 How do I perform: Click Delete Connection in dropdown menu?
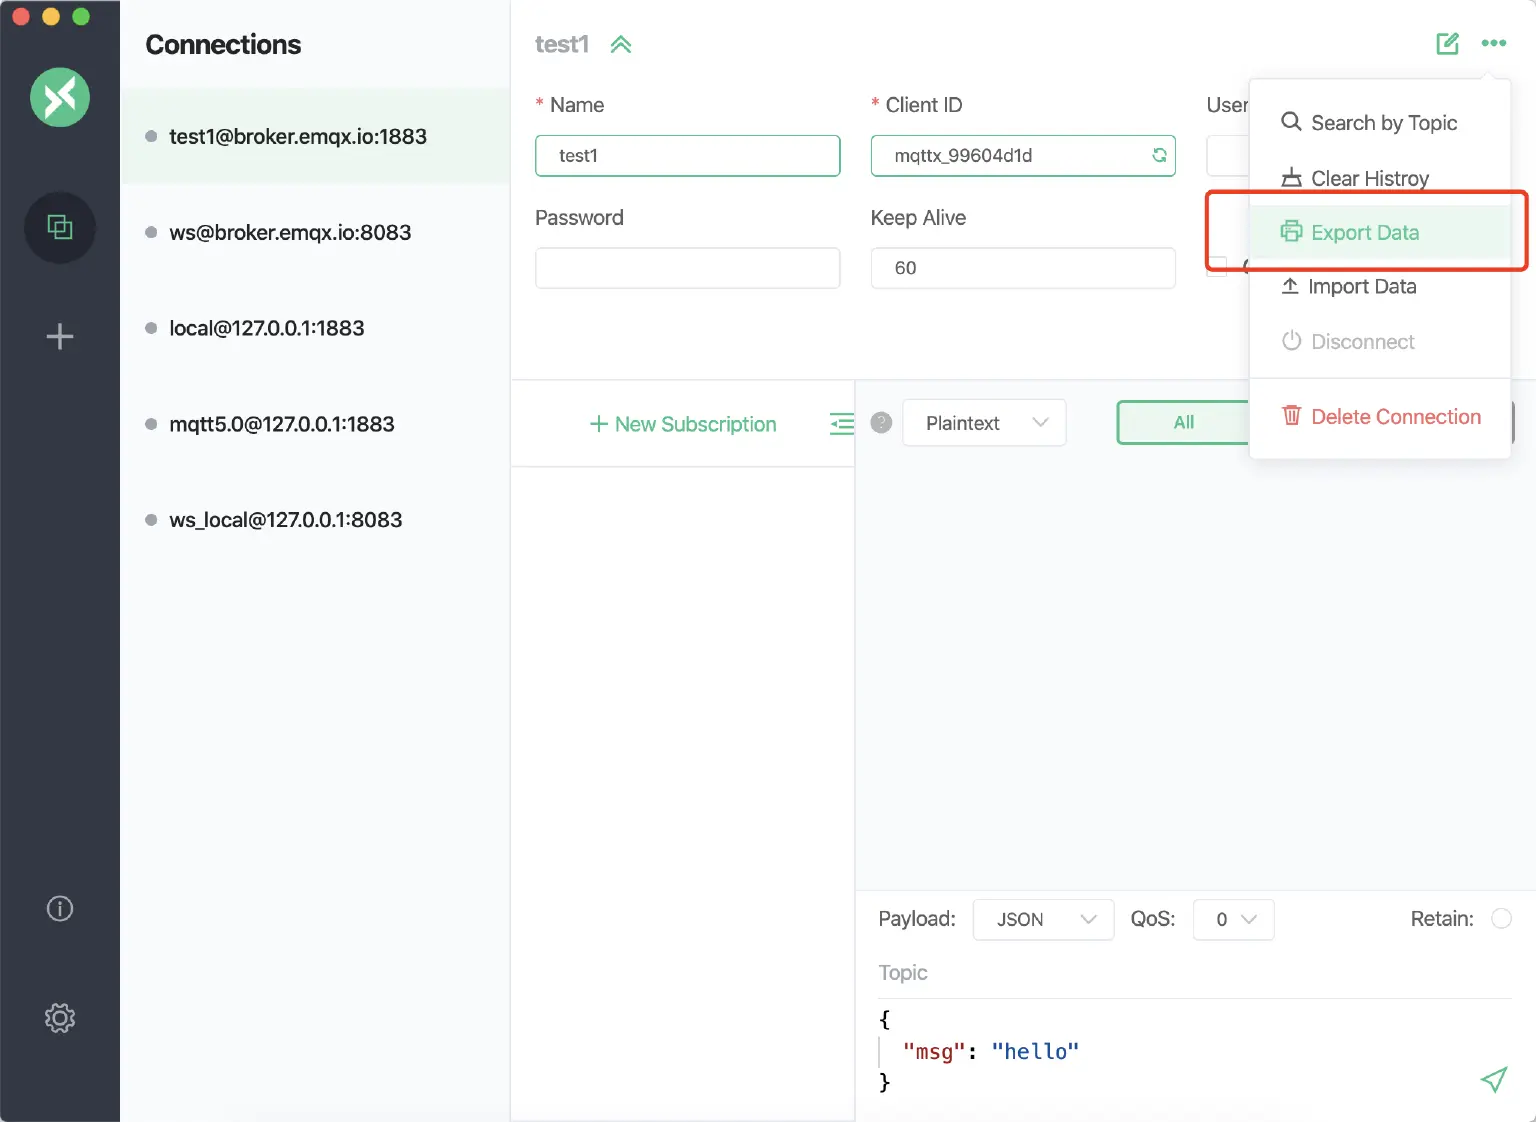(1395, 416)
